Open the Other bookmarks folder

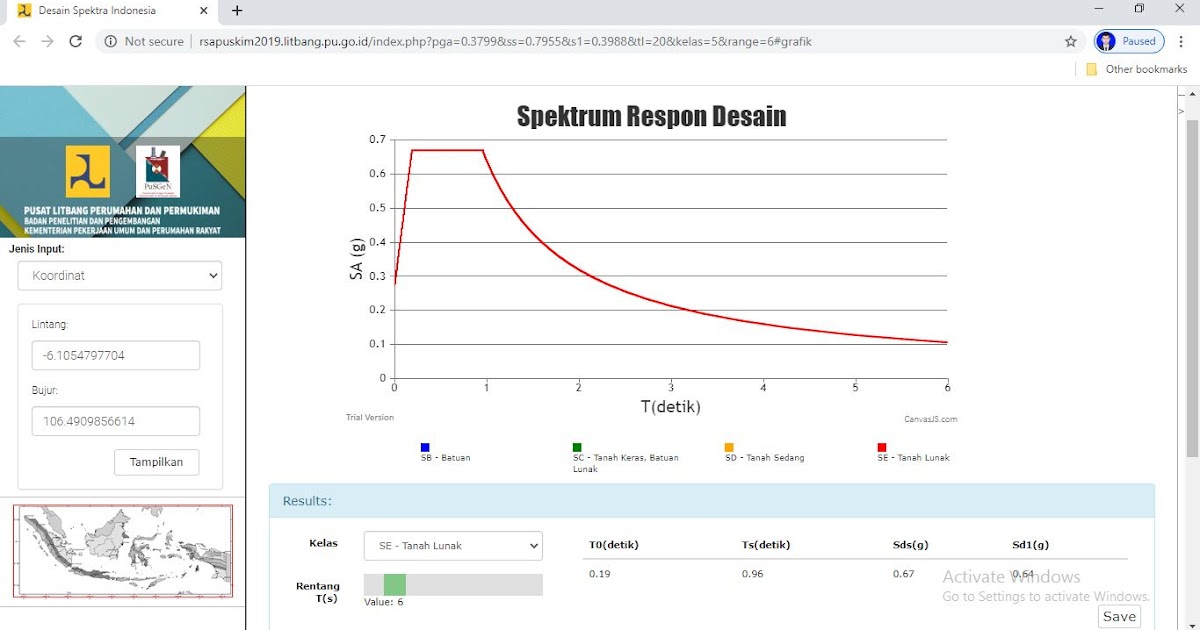click(1136, 69)
